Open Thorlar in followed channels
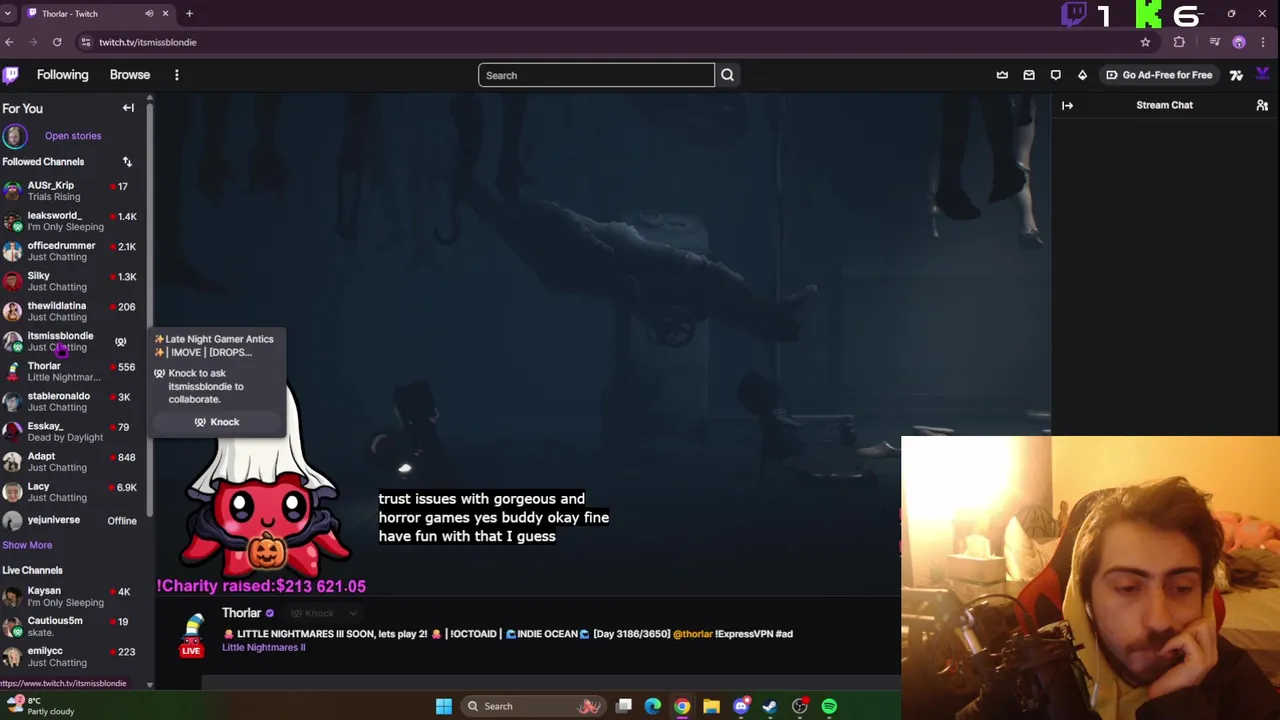Screen dimensions: 1280x720 click(73, 371)
